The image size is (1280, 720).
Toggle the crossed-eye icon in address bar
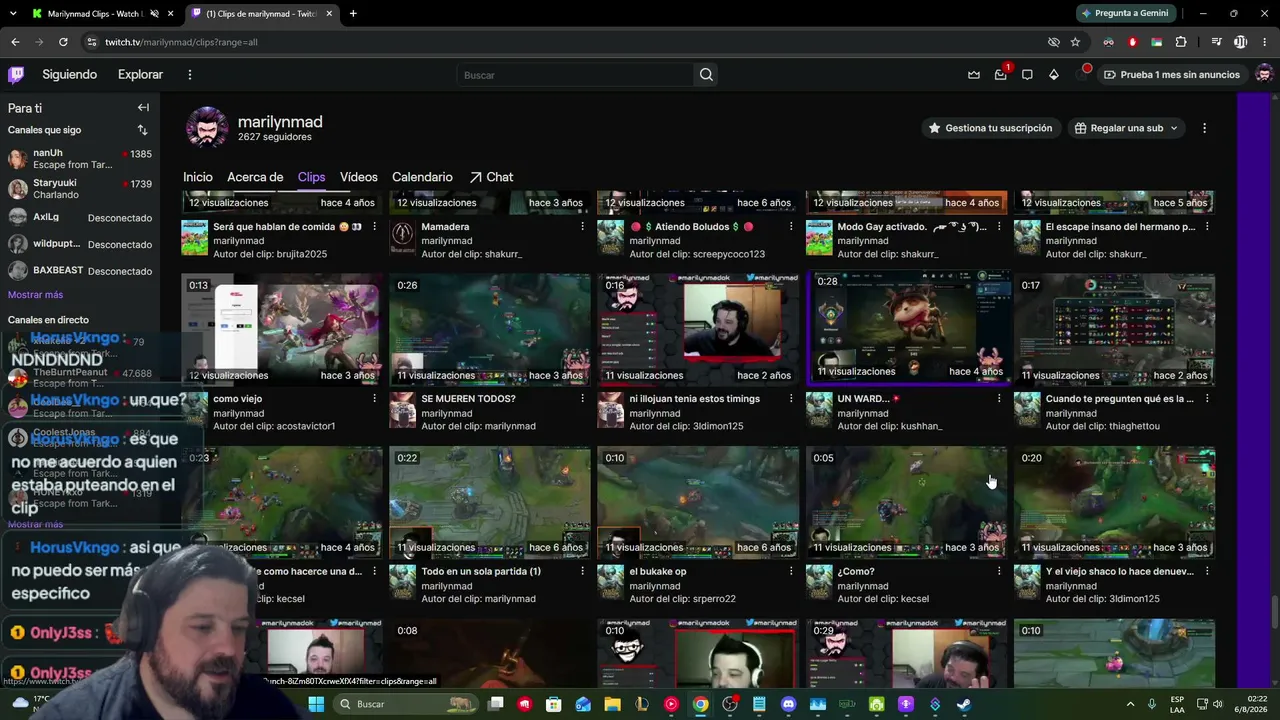(x=1053, y=42)
